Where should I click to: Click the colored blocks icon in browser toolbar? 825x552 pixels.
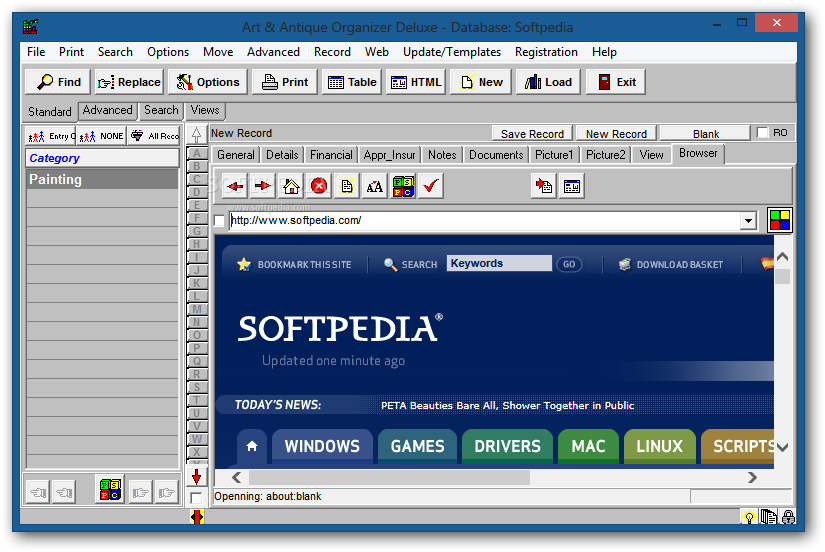coord(403,186)
